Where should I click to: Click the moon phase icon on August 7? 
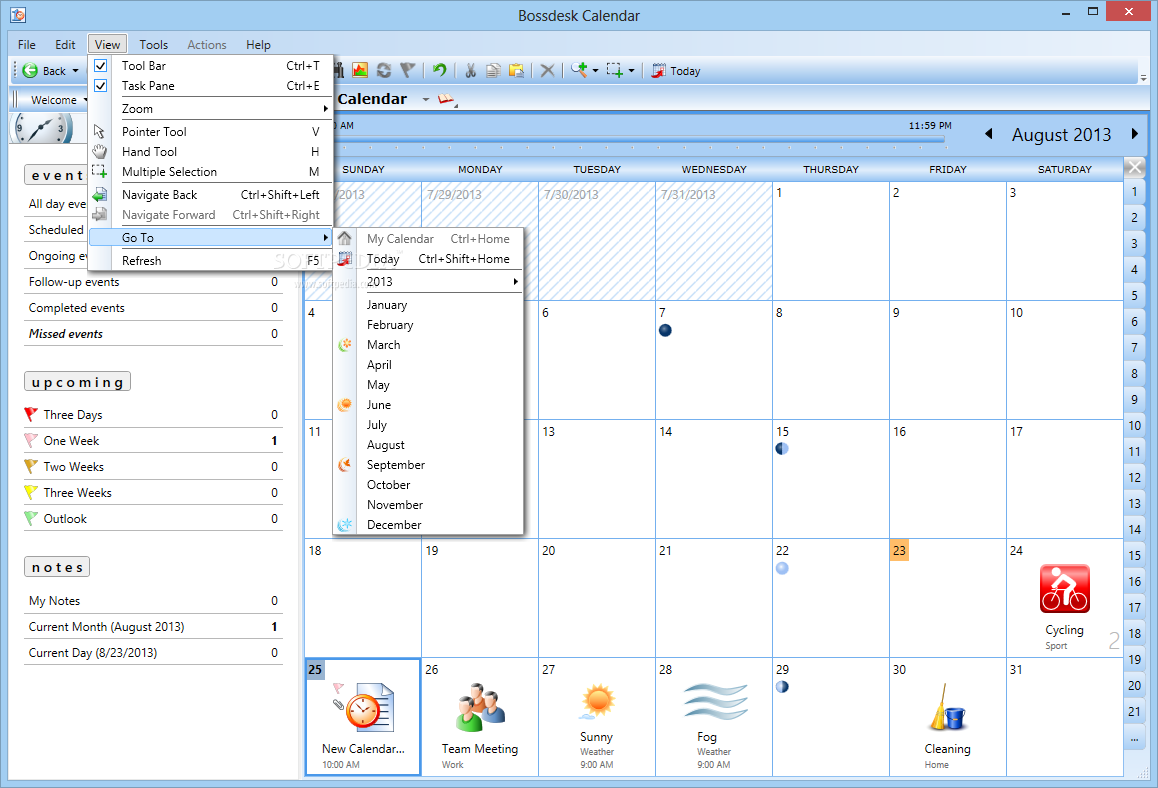coord(665,330)
